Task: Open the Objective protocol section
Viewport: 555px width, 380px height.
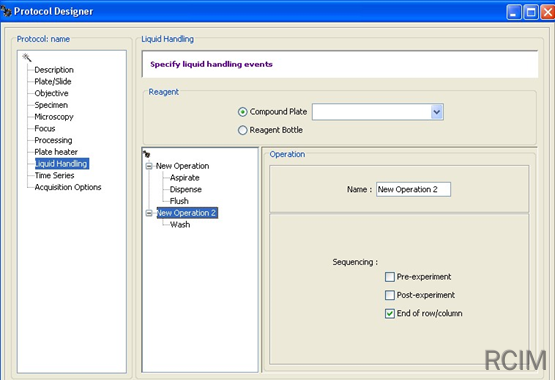Action: click(x=51, y=93)
